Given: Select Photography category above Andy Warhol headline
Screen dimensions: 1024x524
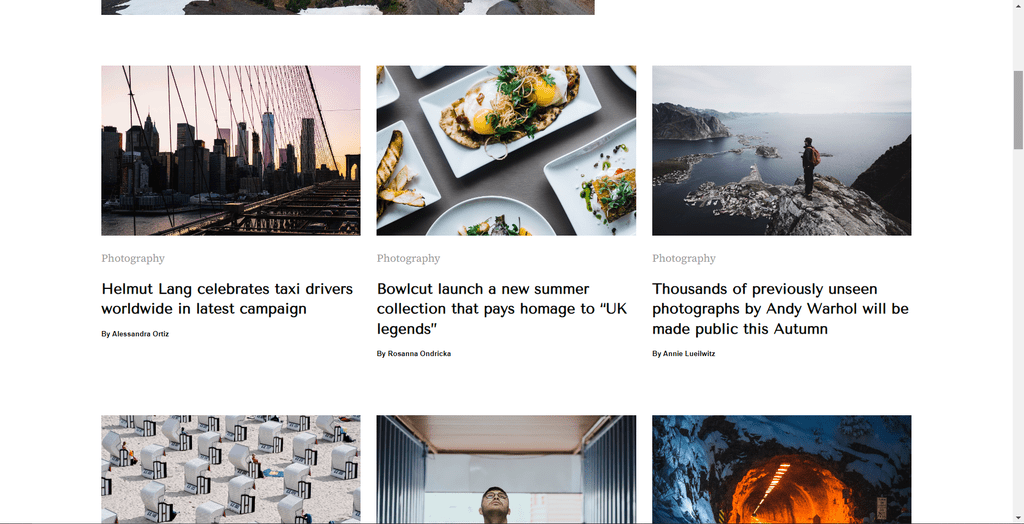Looking at the screenshot, I should click(x=684, y=258).
